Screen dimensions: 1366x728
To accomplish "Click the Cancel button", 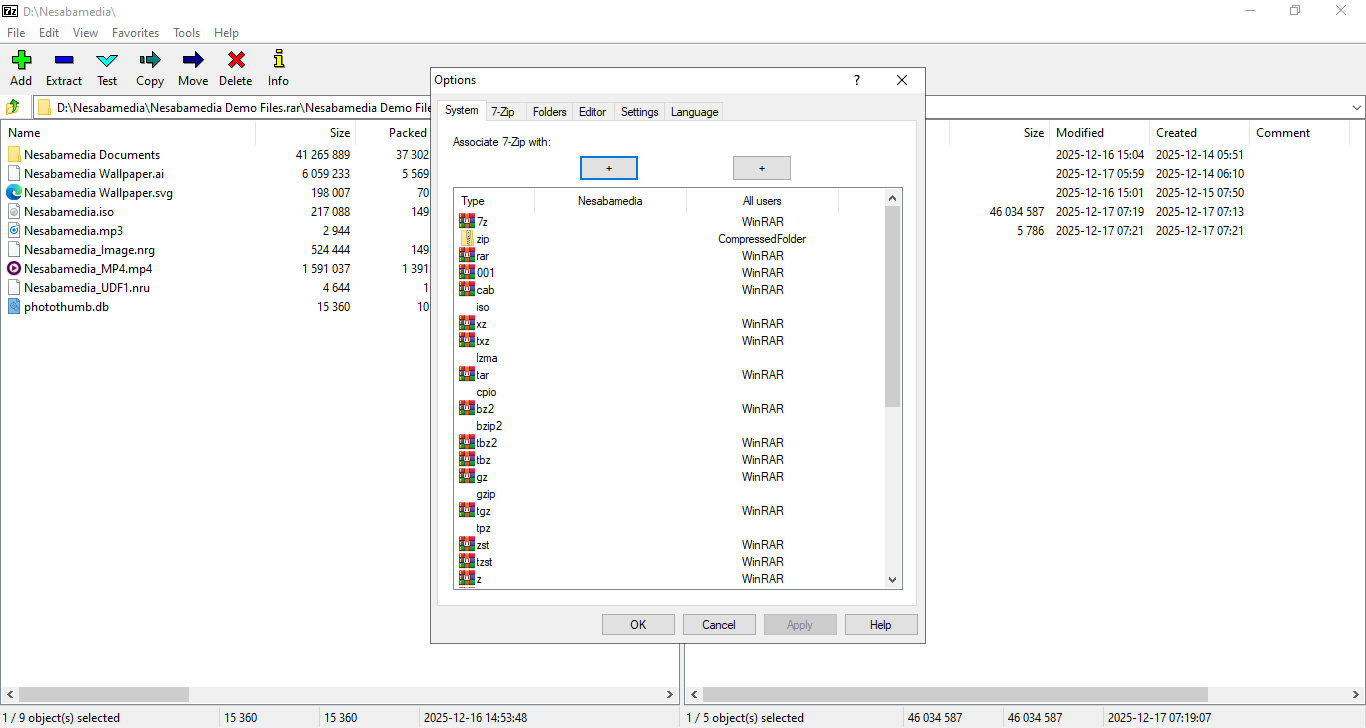I will click(x=719, y=625).
